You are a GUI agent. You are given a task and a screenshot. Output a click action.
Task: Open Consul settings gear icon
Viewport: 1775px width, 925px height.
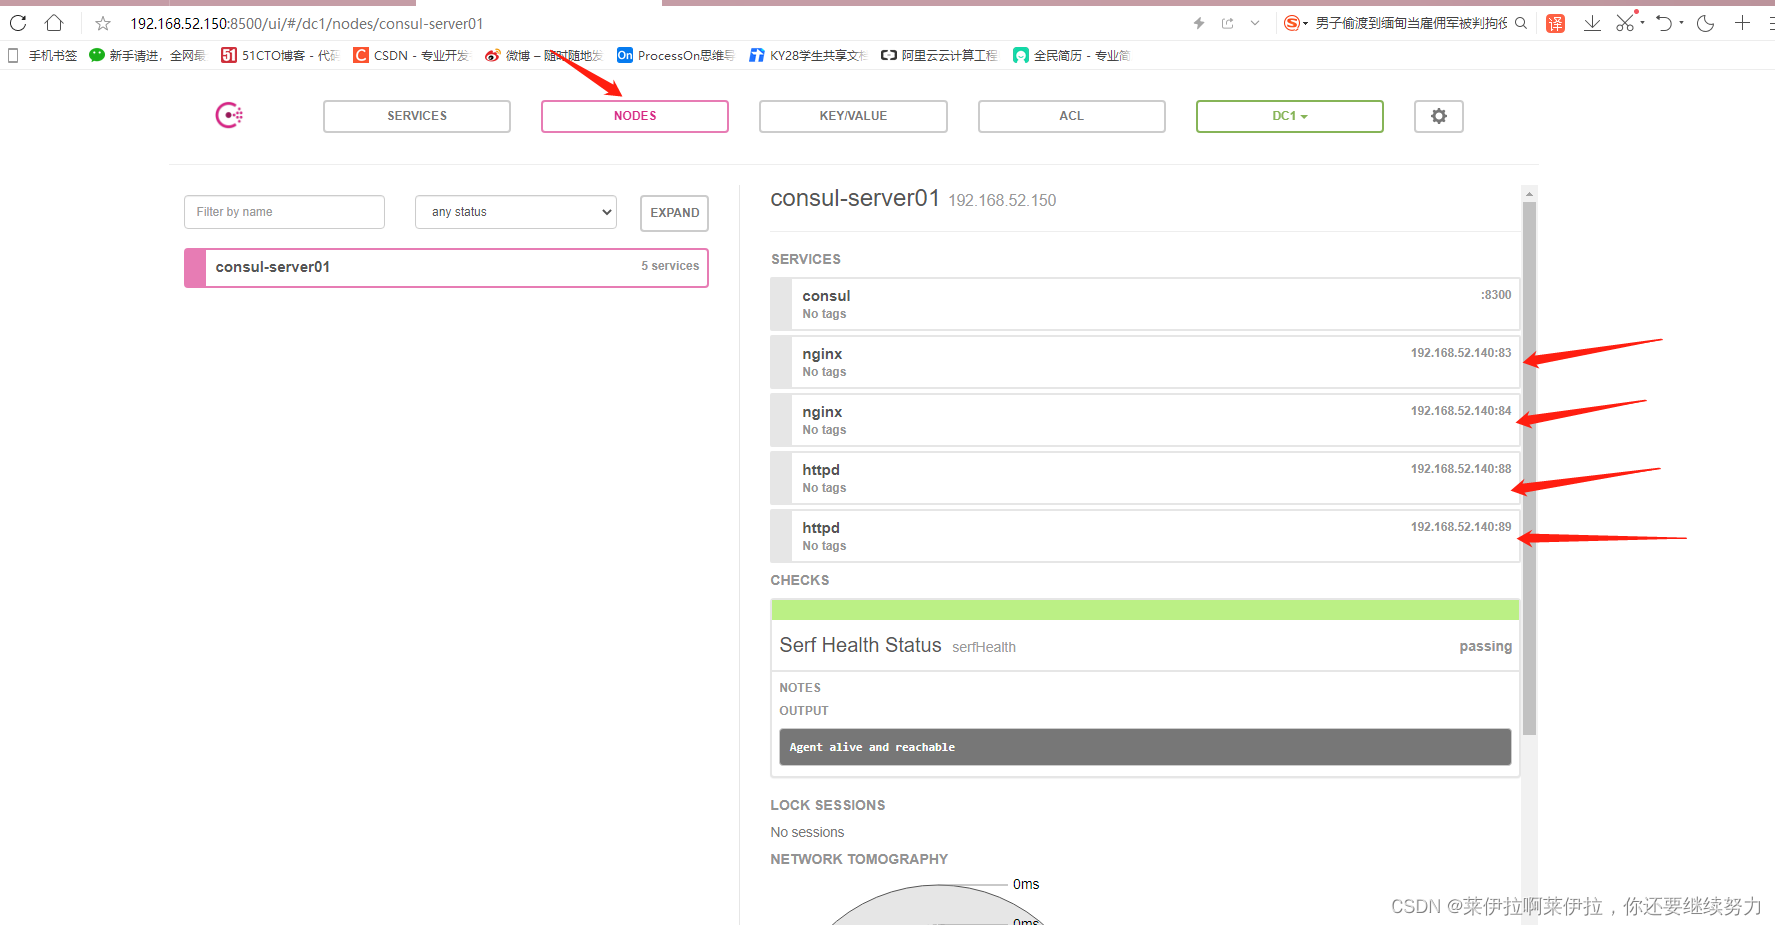tap(1438, 116)
